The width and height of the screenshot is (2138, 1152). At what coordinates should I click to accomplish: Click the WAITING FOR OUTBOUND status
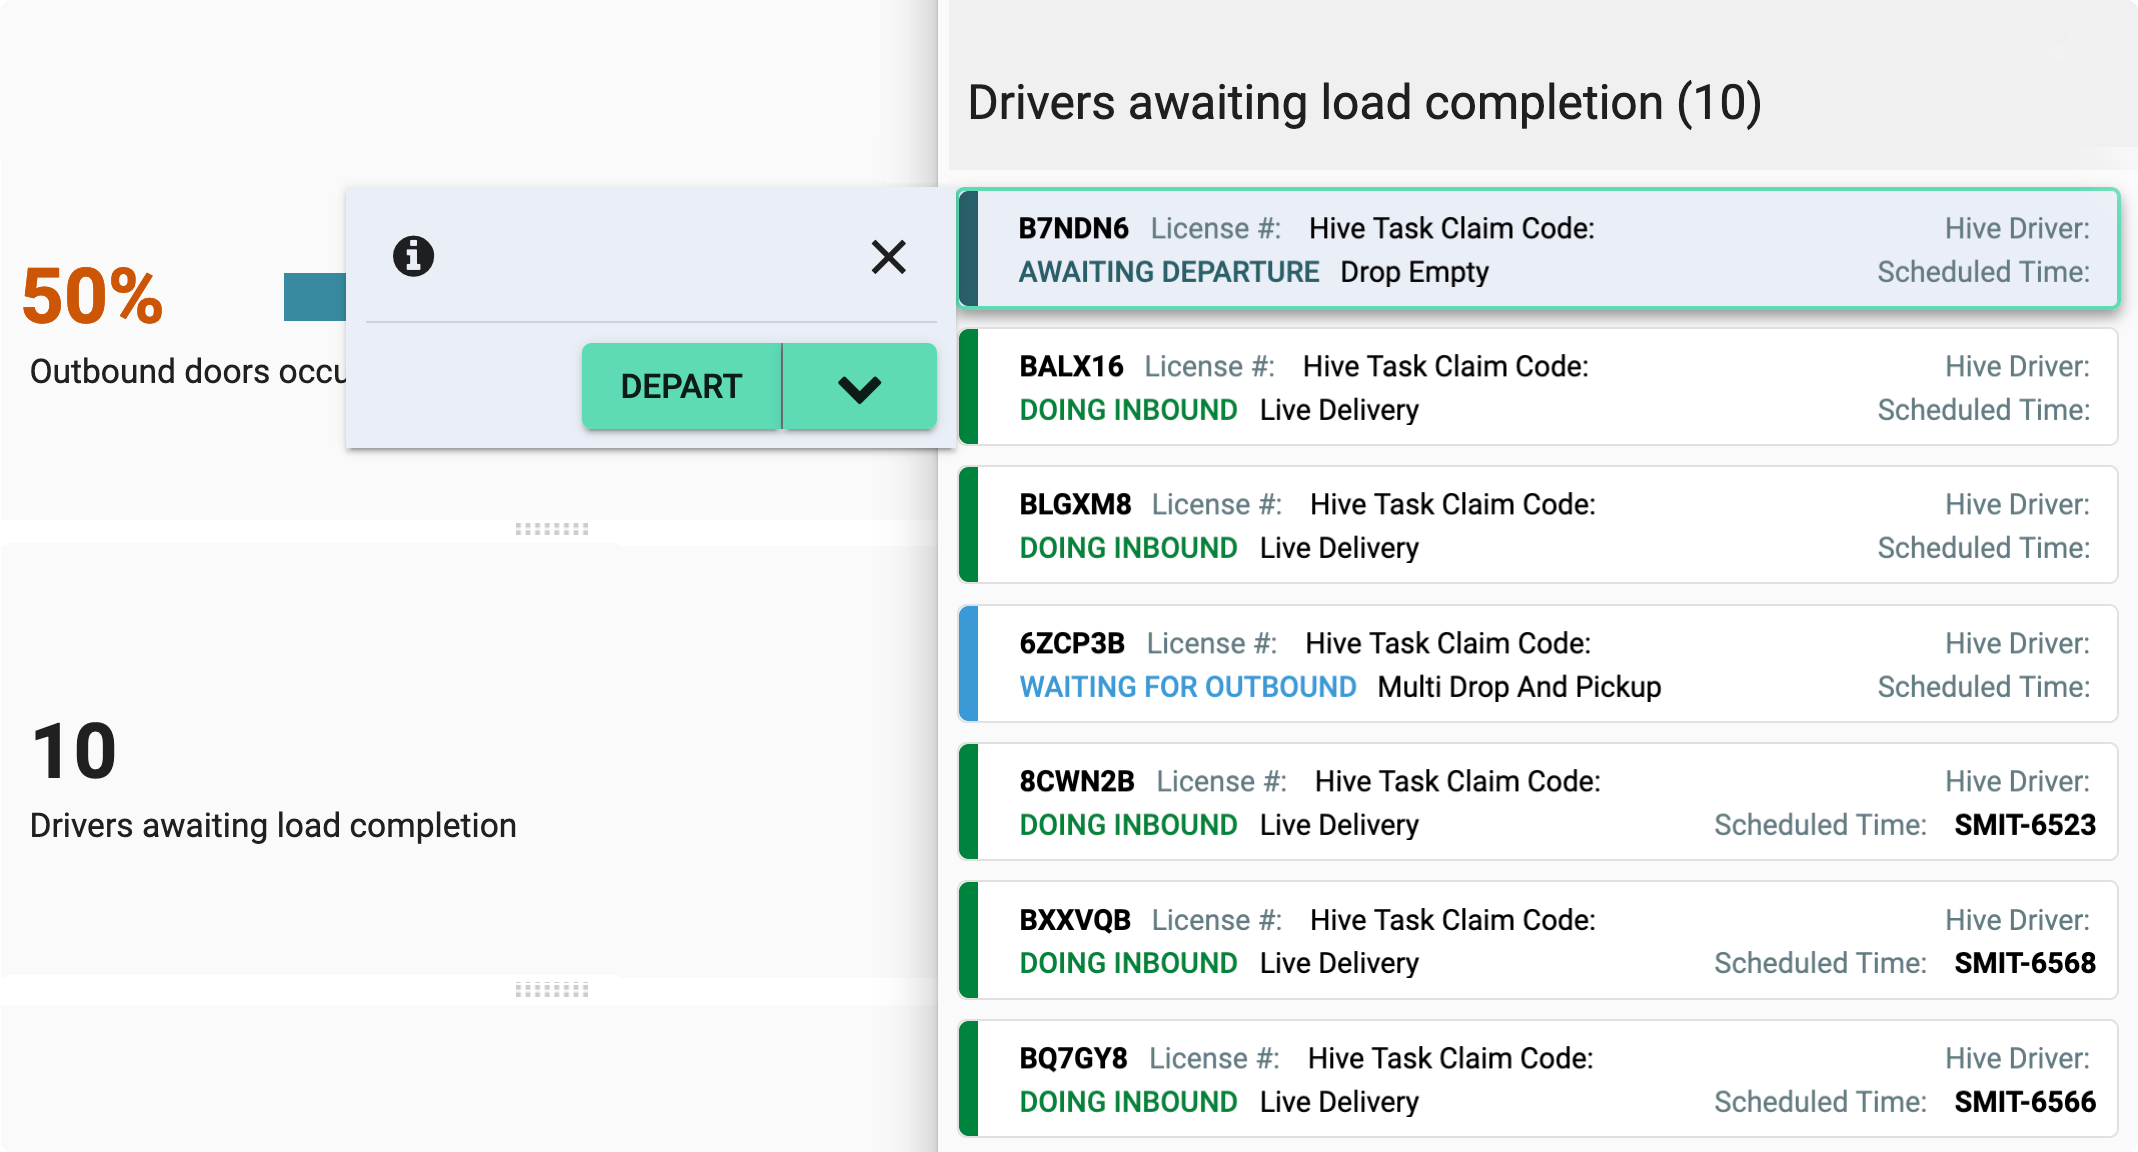pyautogui.click(x=1188, y=687)
